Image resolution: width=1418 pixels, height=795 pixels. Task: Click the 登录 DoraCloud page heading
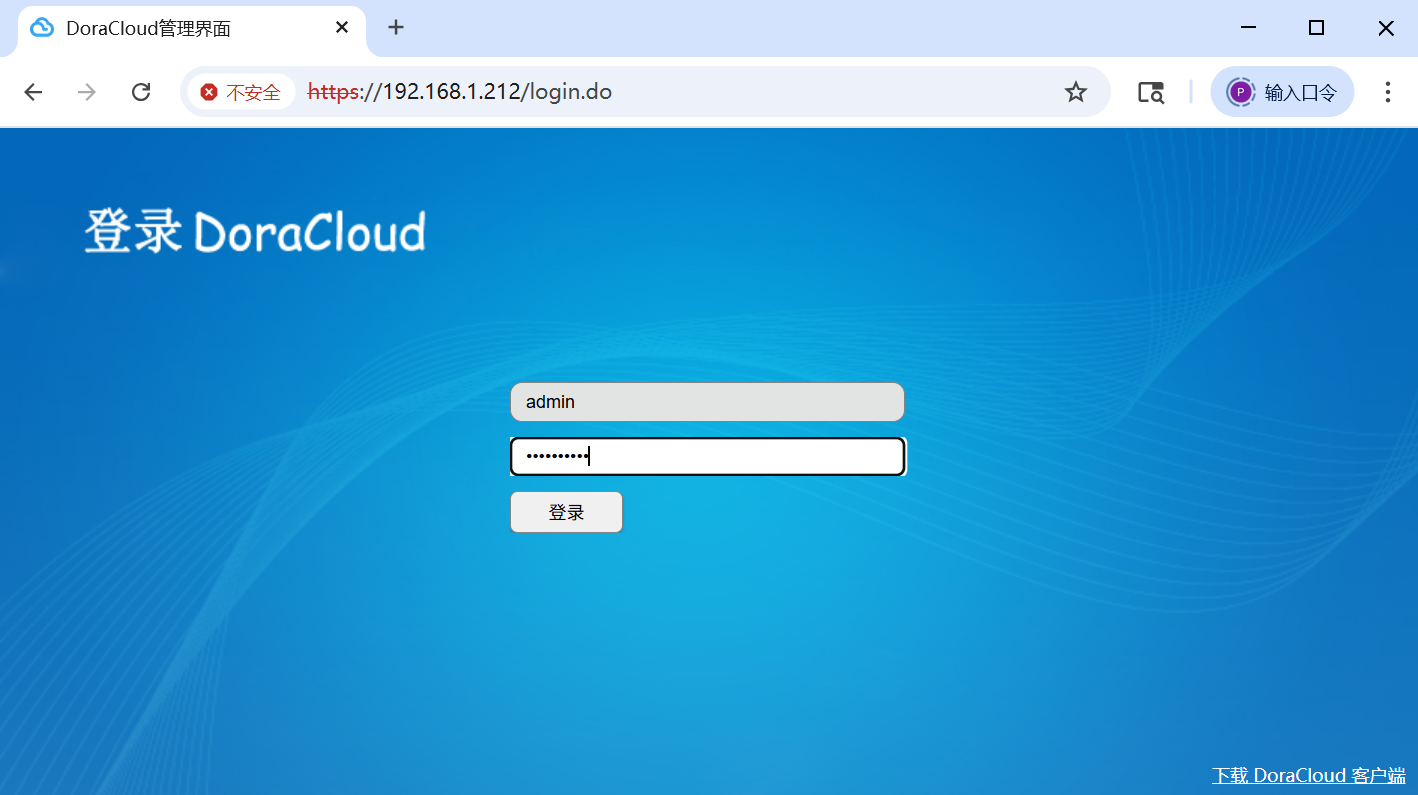[x=255, y=231]
